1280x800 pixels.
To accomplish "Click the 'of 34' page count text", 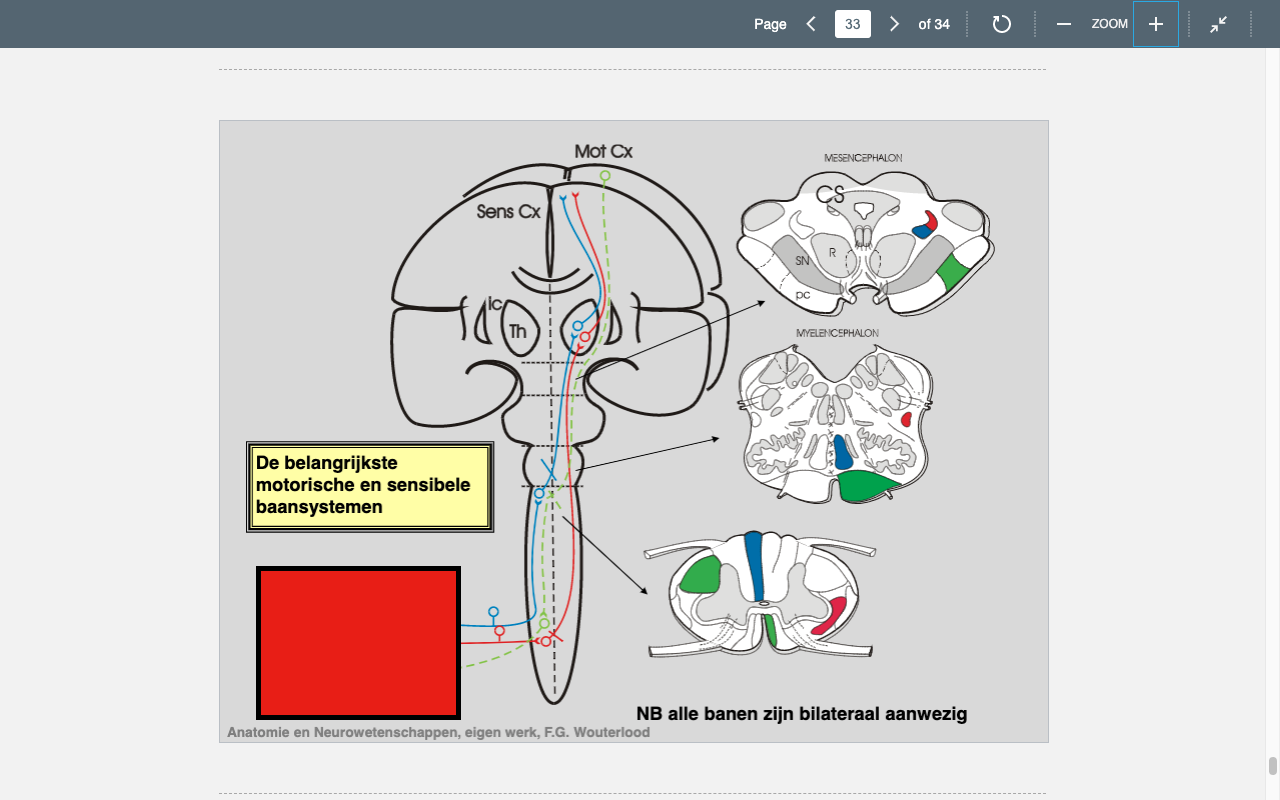I will (934, 24).
